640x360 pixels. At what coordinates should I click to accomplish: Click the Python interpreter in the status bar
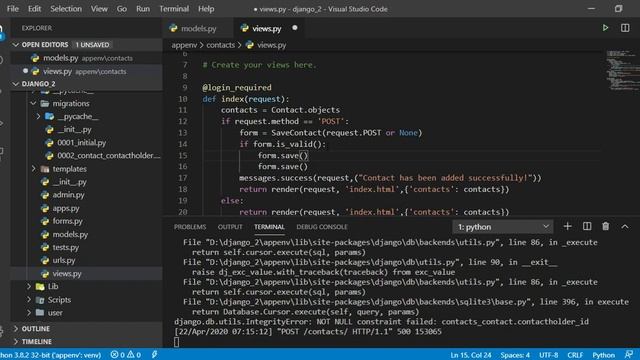tap(51, 355)
